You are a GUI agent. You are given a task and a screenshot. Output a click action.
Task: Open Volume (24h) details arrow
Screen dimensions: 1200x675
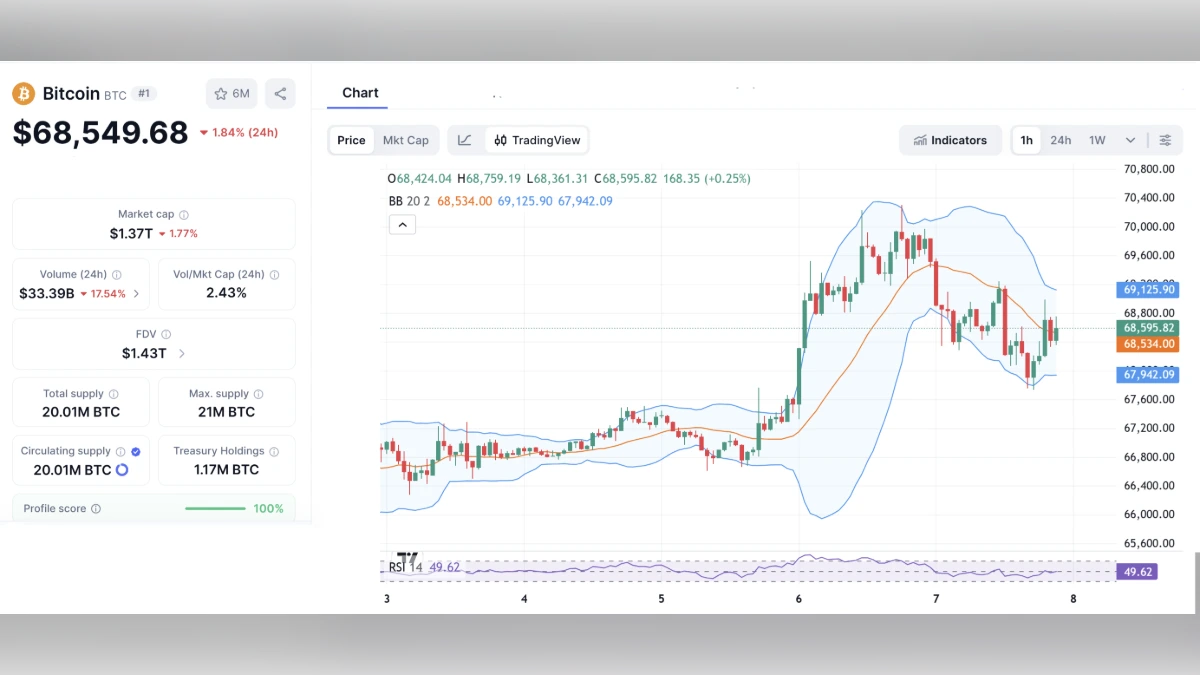(138, 293)
